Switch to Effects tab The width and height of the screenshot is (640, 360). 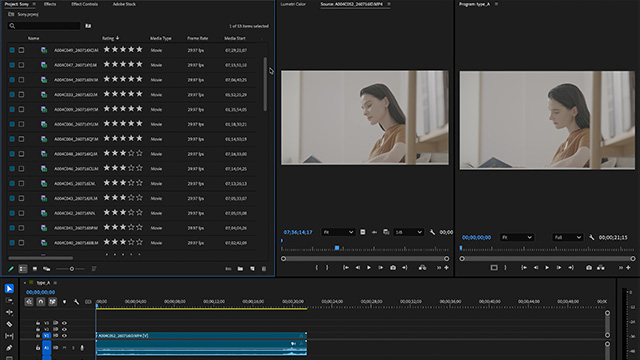click(x=50, y=4)
